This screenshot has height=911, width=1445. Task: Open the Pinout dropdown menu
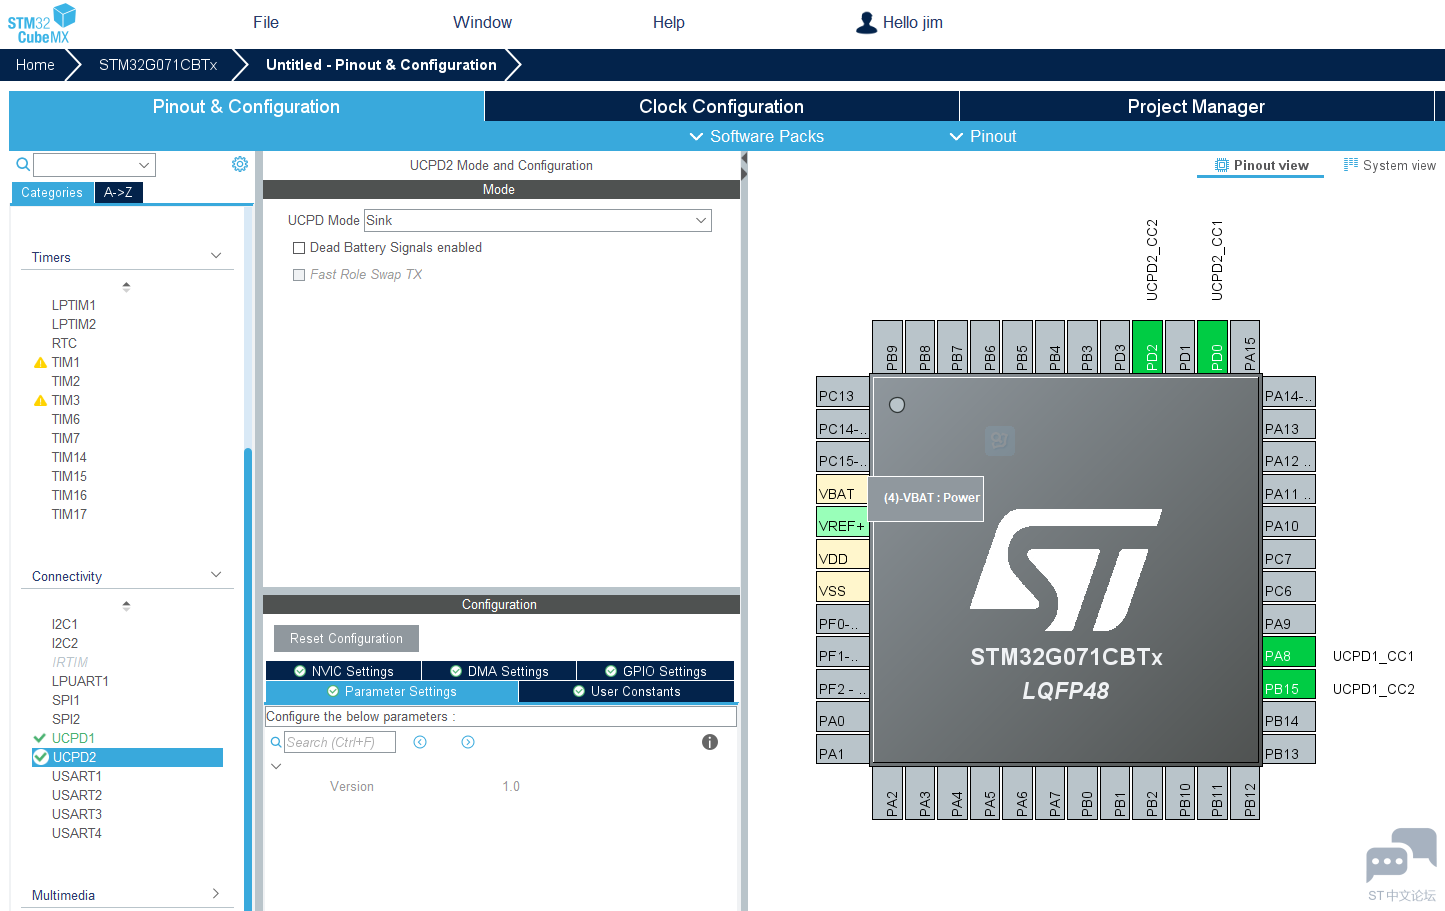pyautogui.click(x=983, y=136)
